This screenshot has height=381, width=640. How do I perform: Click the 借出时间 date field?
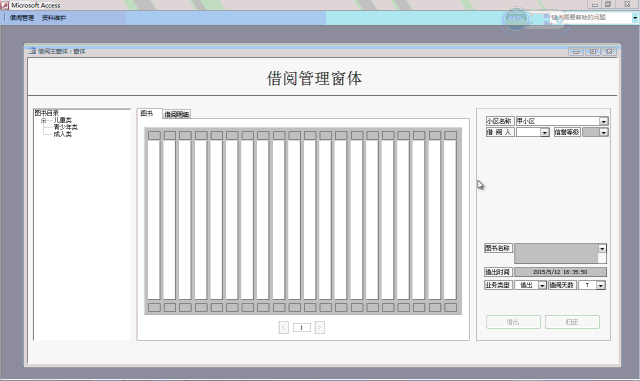pyautogui.click(x=560, y=272)
